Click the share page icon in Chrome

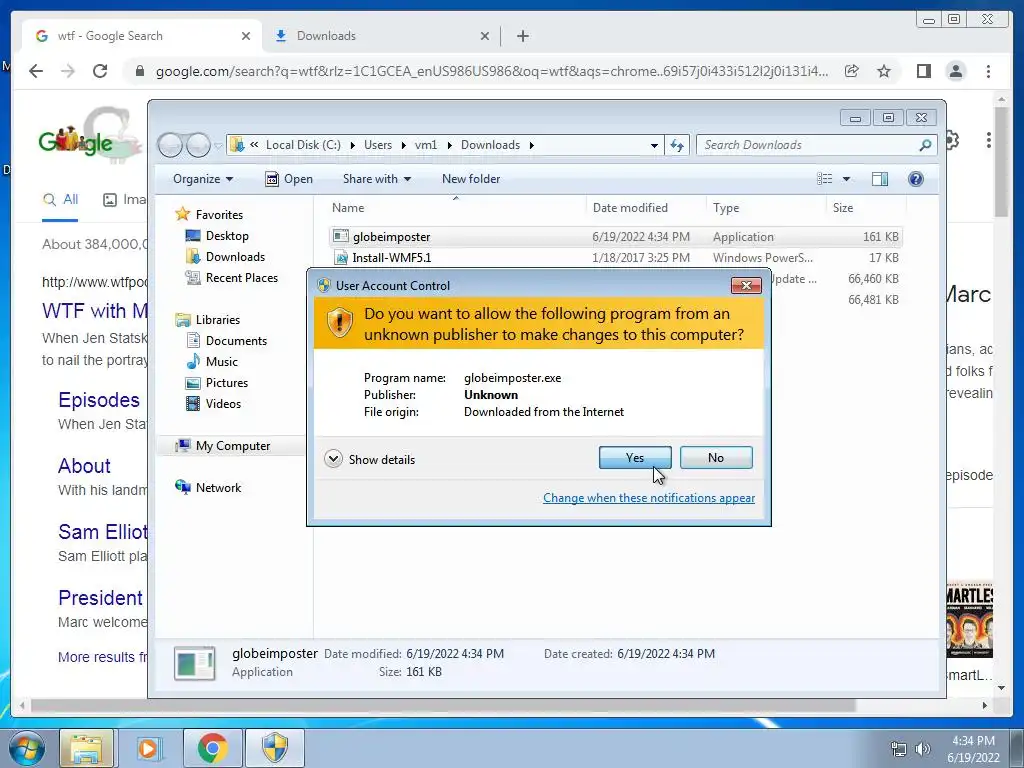pos(851,71)
